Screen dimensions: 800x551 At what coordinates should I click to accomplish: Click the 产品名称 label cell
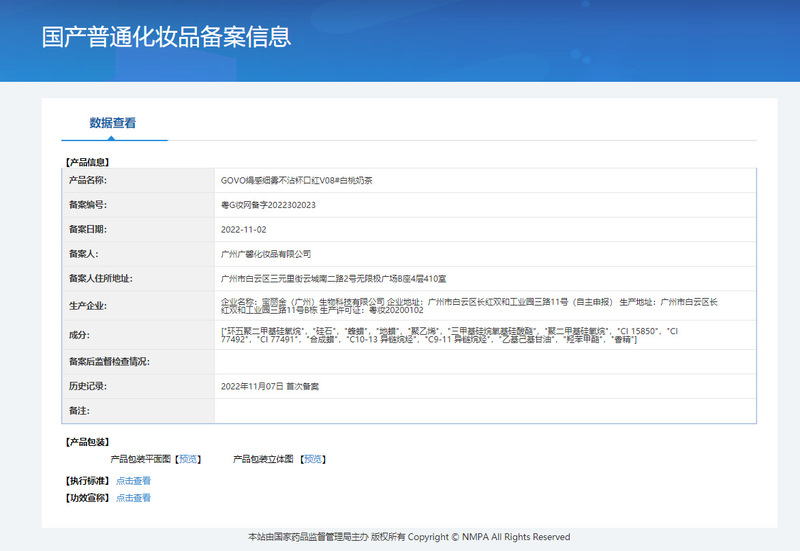coord(138,181)
